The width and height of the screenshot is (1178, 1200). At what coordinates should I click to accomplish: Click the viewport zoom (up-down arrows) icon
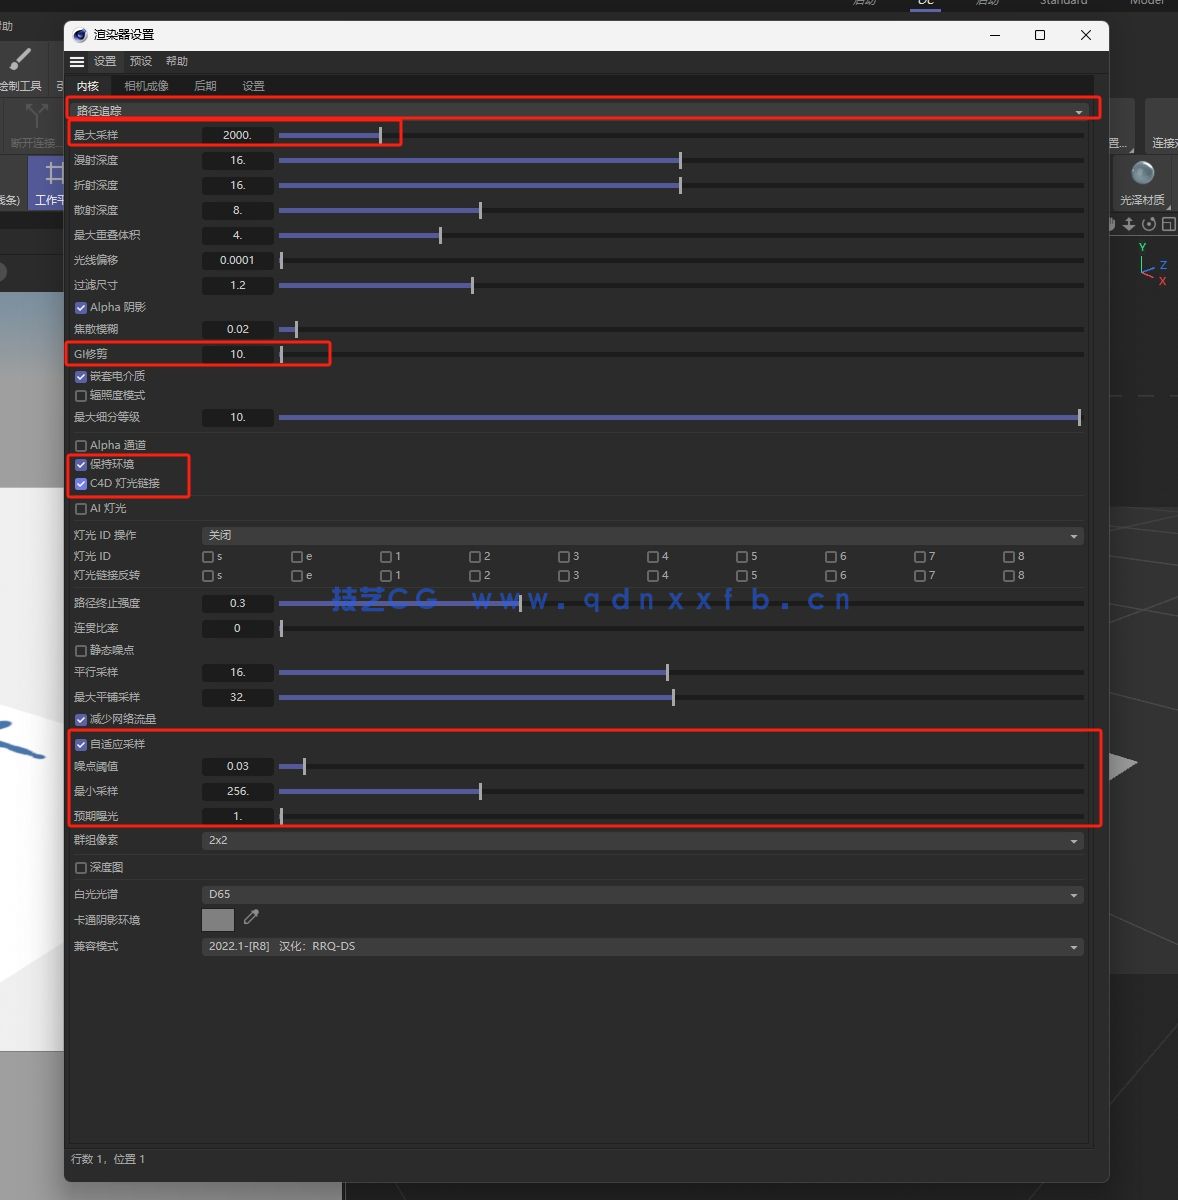pos(1129,224)
